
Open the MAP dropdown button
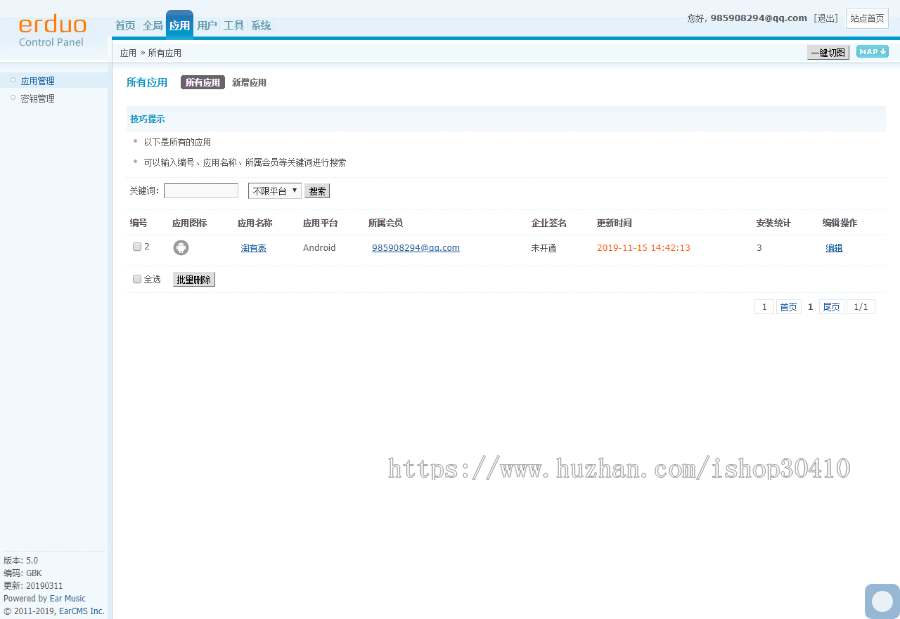click(x=873, y=52)
